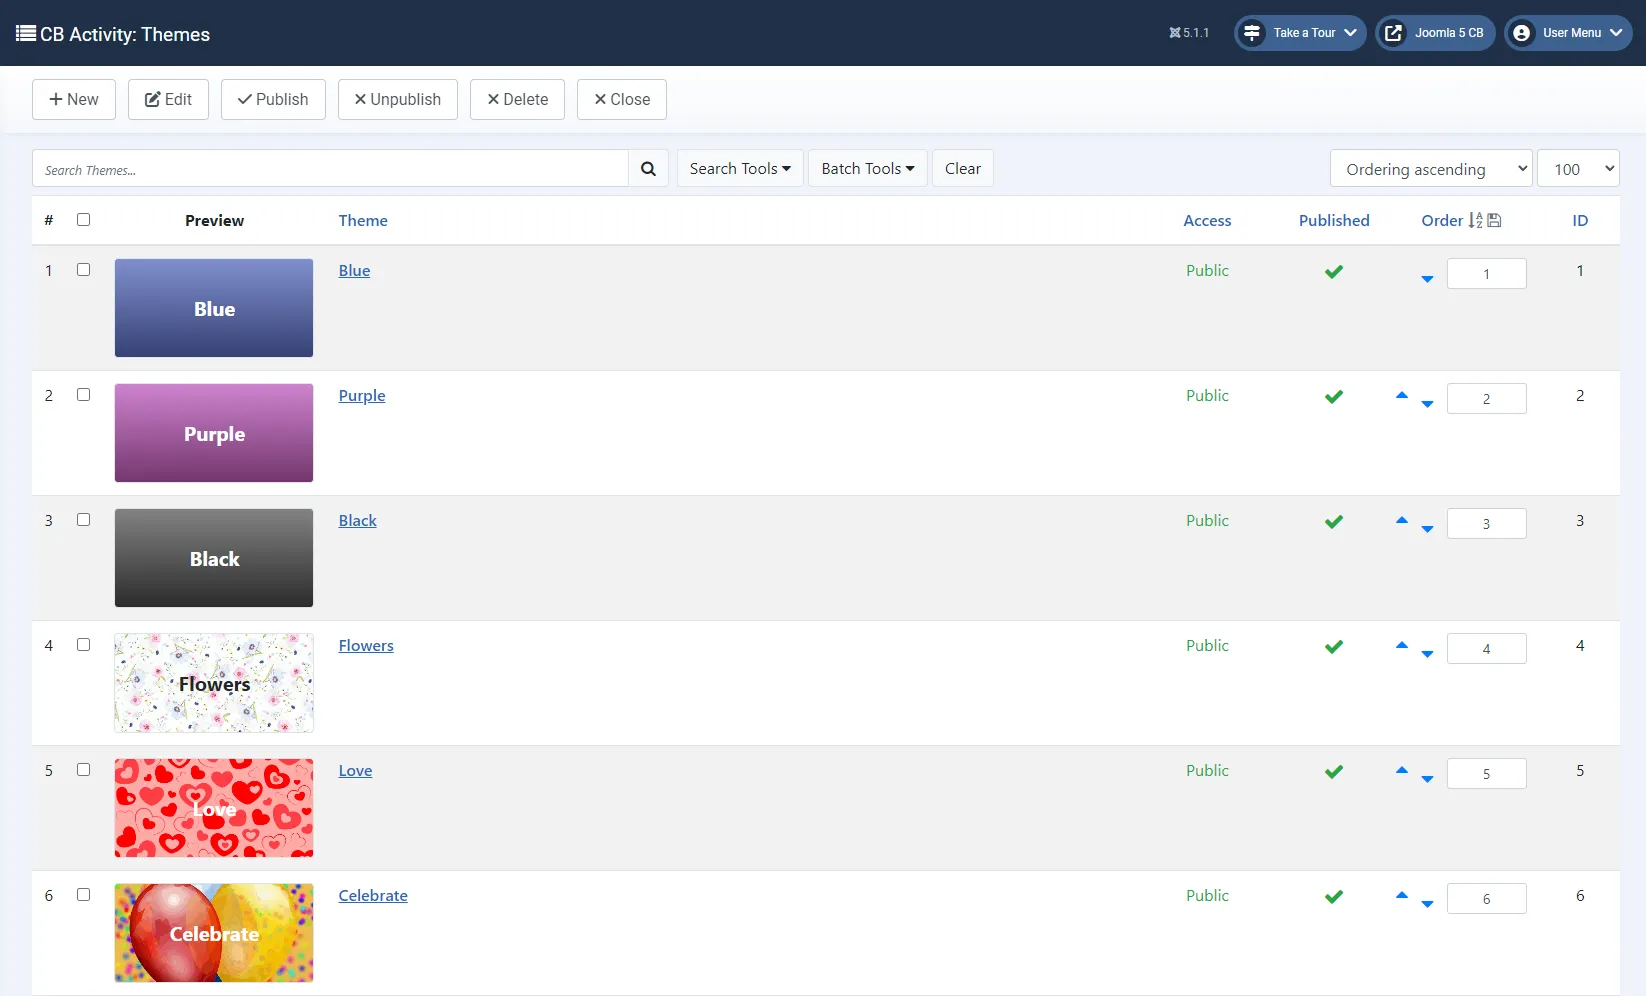This screenshot has width=1646, height=996.
Task: Sort by the Theme column header
Action: pos(363,221)
